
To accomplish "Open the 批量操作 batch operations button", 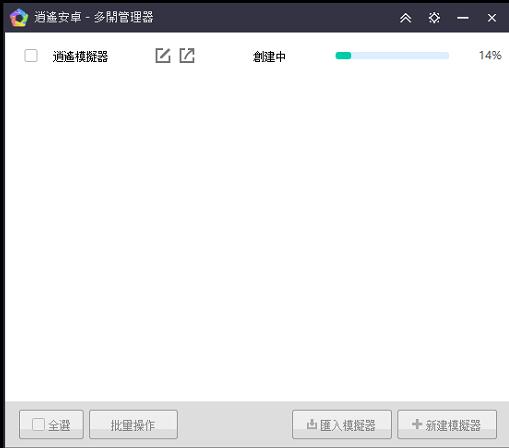I will coord(133,424).
